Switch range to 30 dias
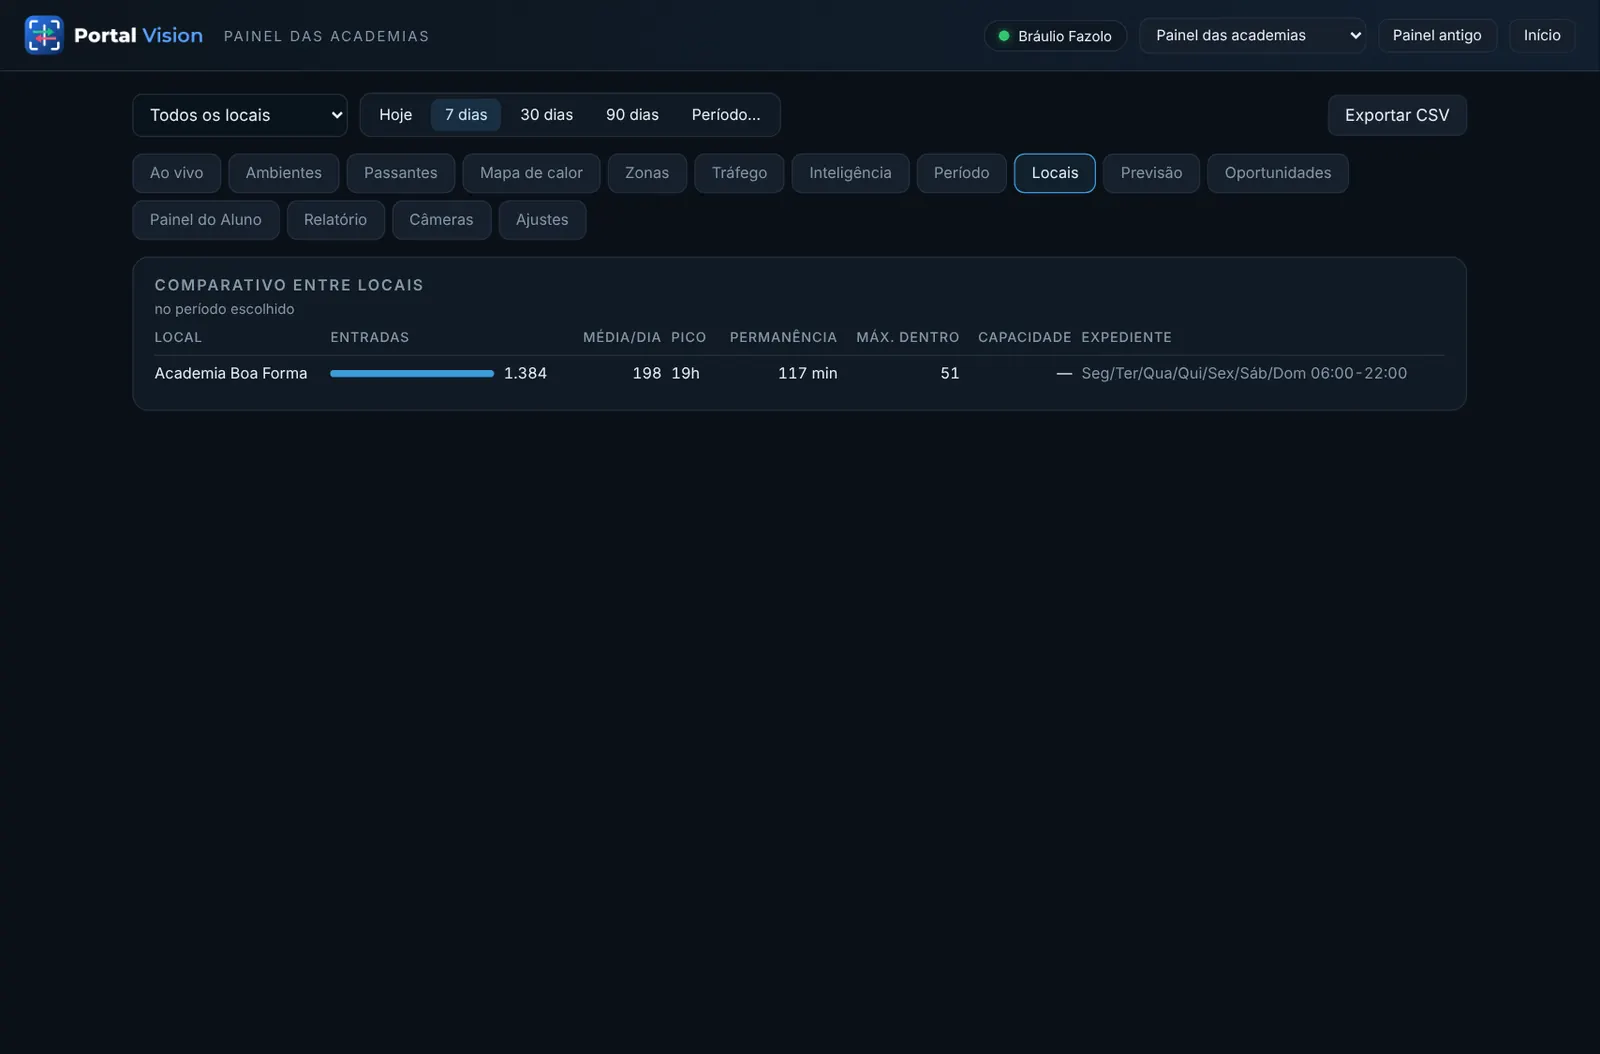1600x1054 pixels. tap(547, 115)
